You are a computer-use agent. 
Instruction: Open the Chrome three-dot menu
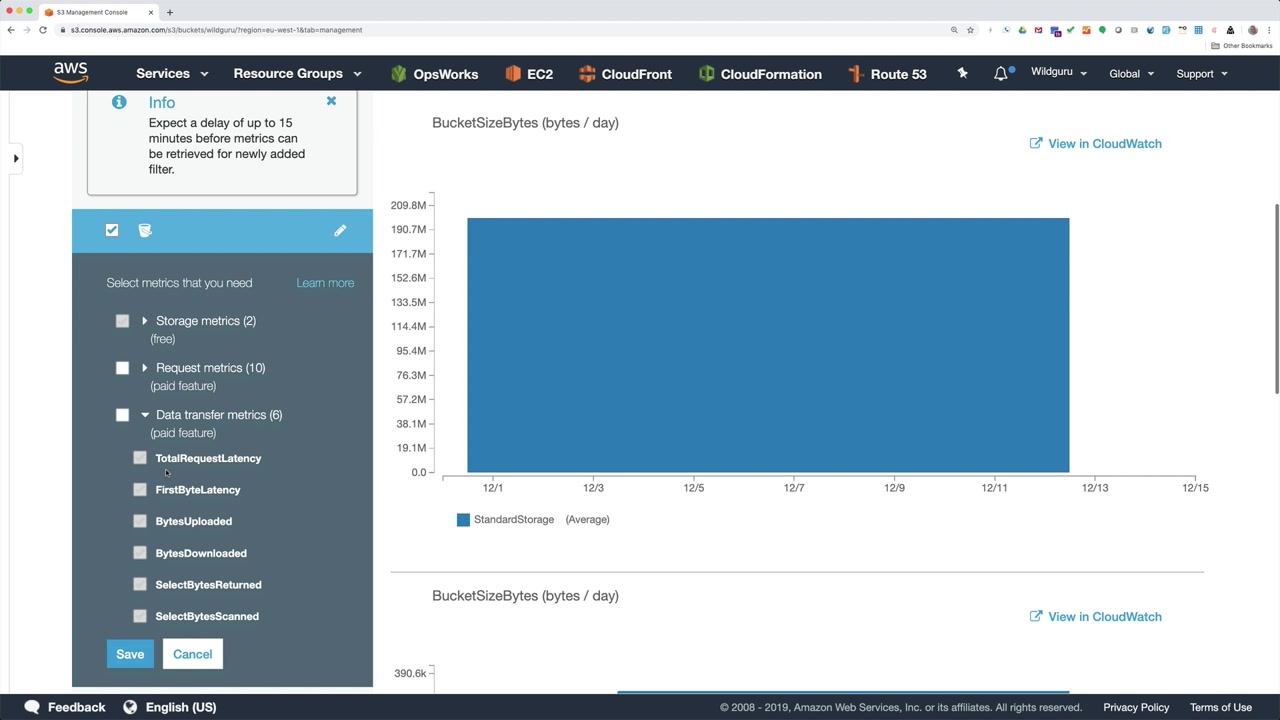1268,30
